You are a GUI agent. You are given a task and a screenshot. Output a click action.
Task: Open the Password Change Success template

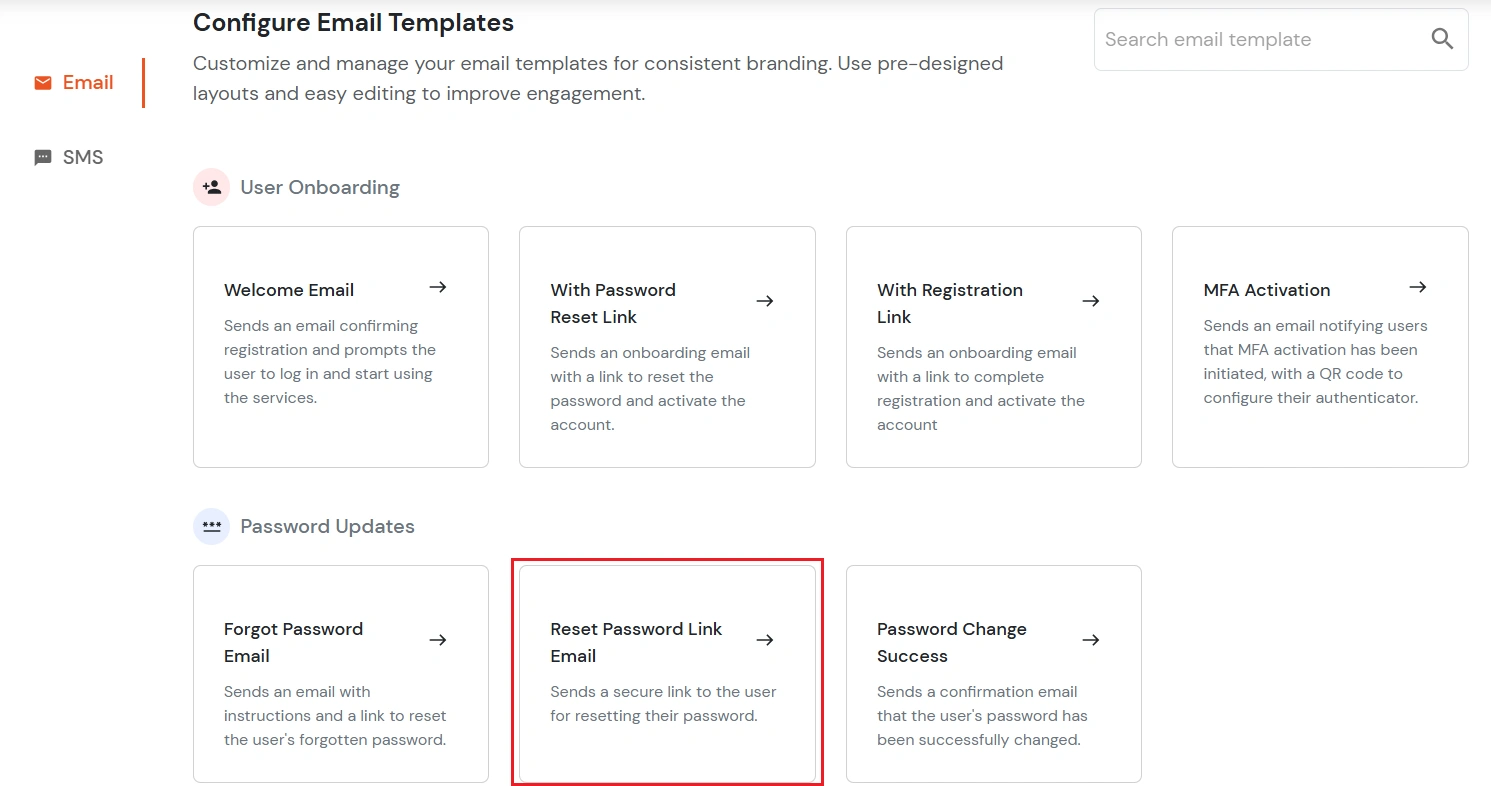tap(993, 673)
